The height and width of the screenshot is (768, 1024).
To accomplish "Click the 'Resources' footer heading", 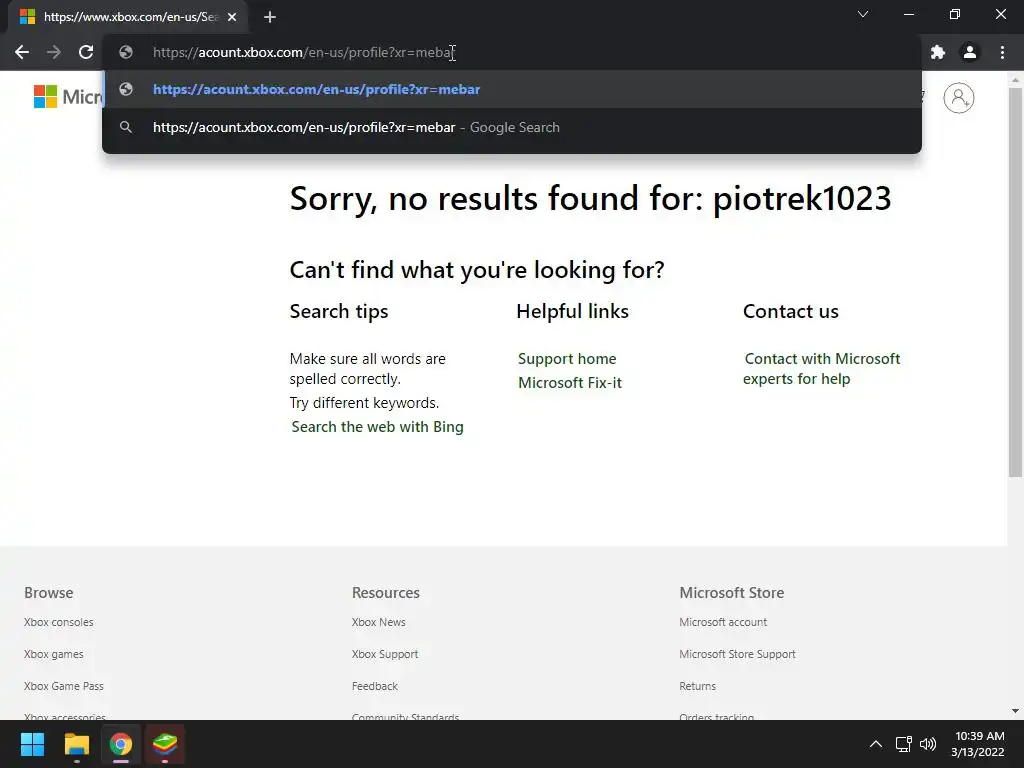I will coord(386,593).
